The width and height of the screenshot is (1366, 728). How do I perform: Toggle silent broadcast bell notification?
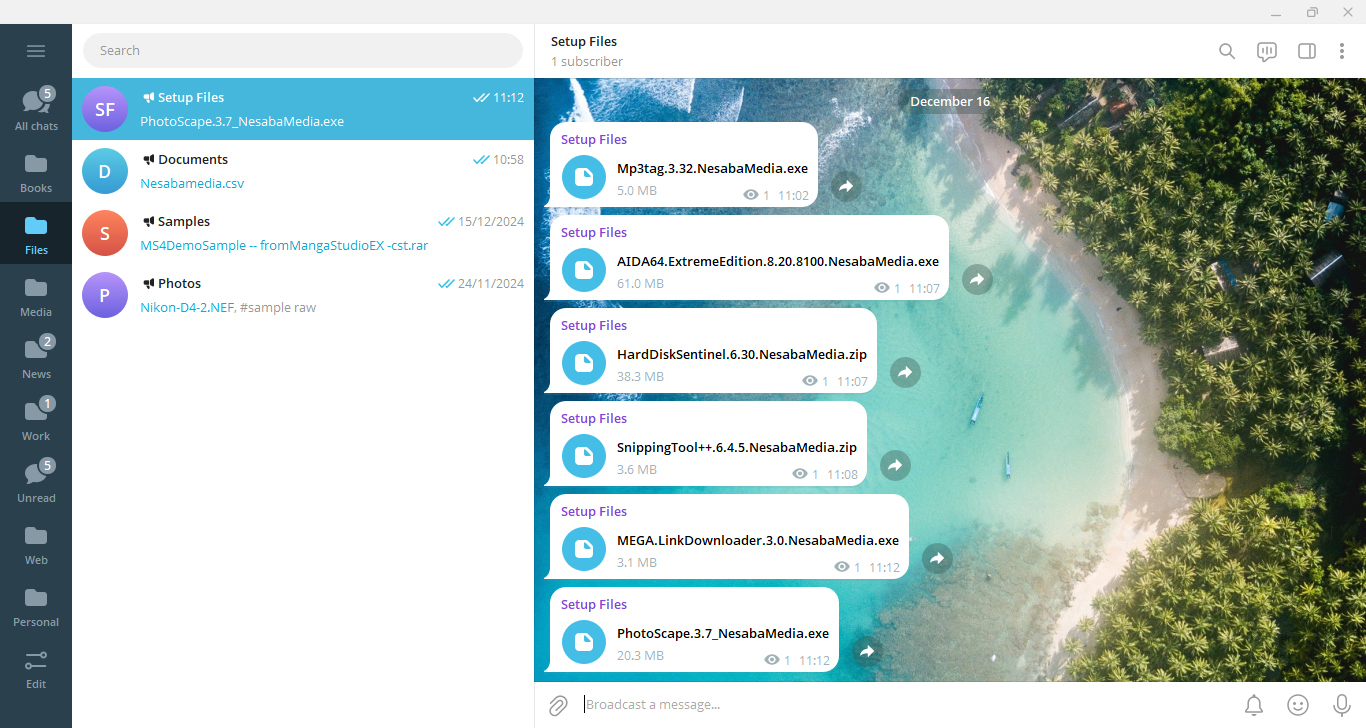[1254, 705]
